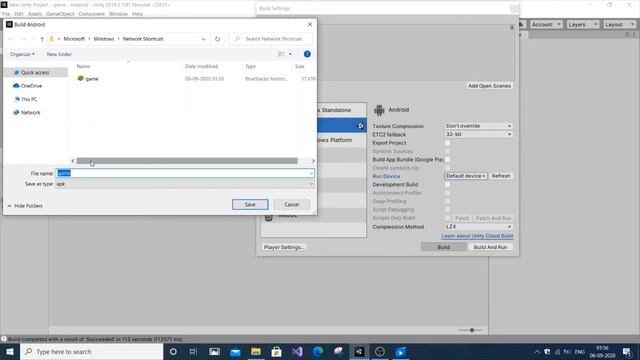The image size is (640, 360).
Task: Switch to Unity editor taskbar icon
Action: pyautogui.click(x=359, y=351)
